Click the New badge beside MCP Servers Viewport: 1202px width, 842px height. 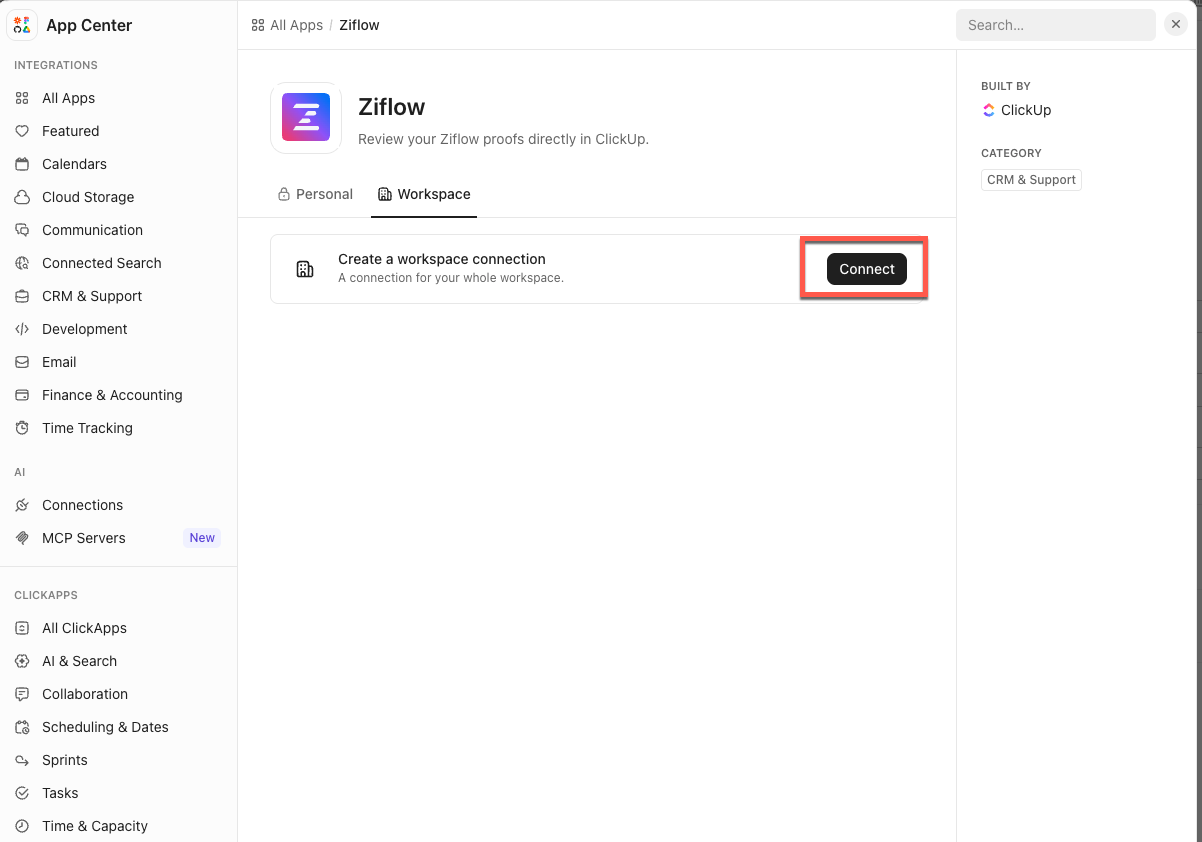click(x=202, y=538)
